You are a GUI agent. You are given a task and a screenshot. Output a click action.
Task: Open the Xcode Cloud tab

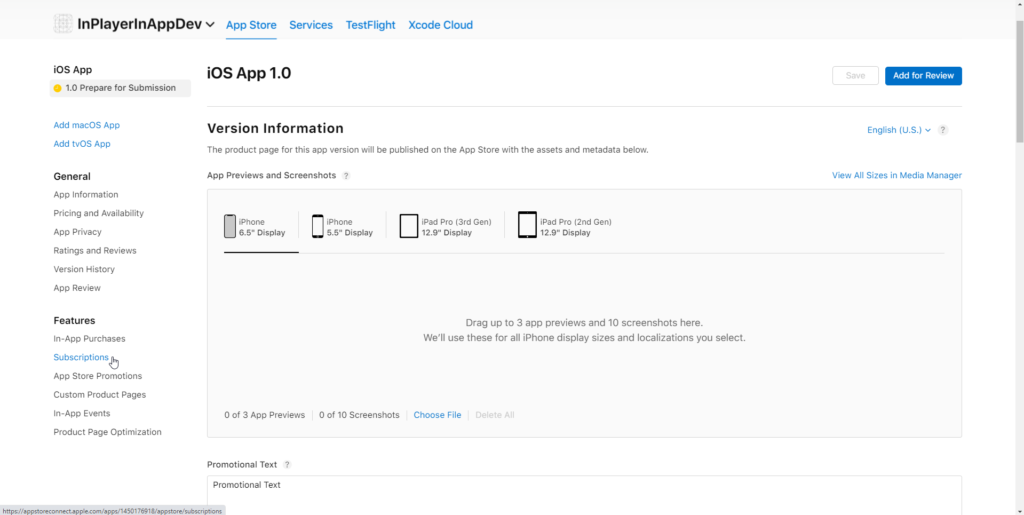[x=440, y=25]
